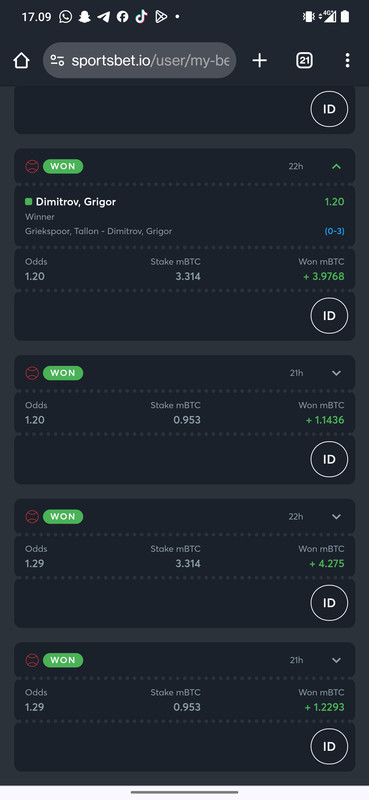This screenshot has height=800, width=369.
Task: Tap the ID button for Dimitrov bet
Action: [329, 316]
